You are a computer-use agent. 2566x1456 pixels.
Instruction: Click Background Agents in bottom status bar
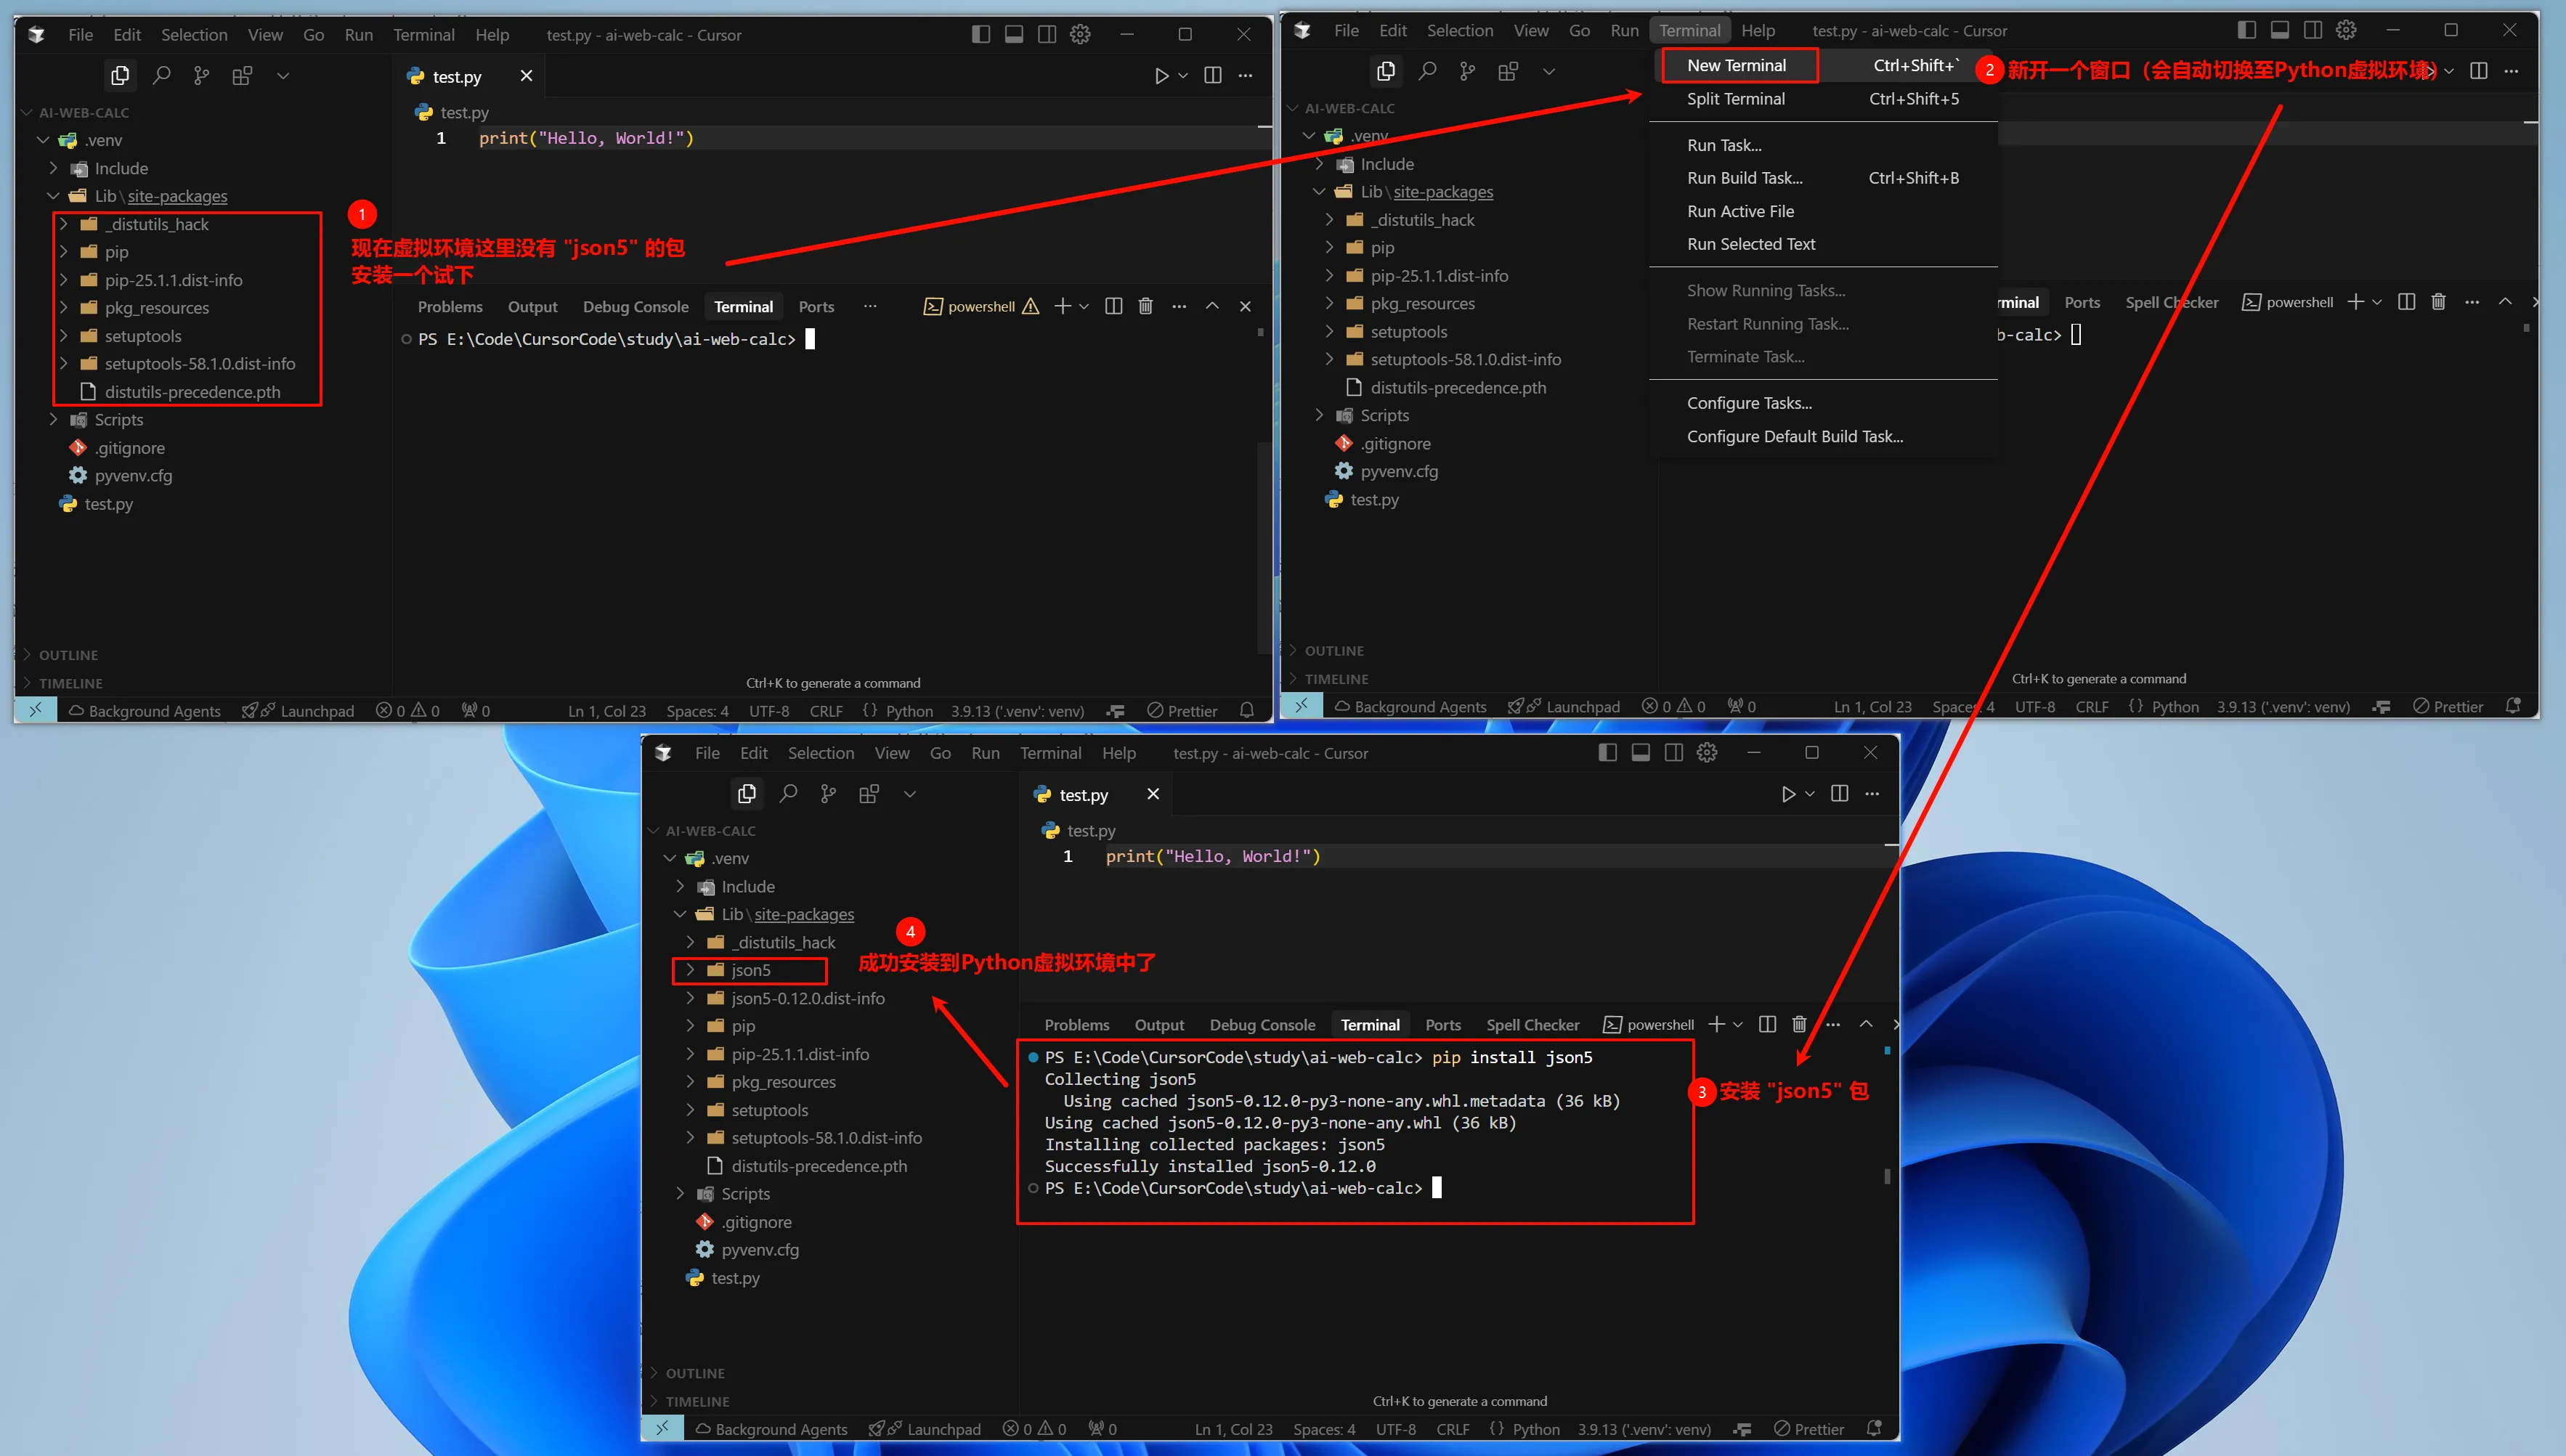771,1428
